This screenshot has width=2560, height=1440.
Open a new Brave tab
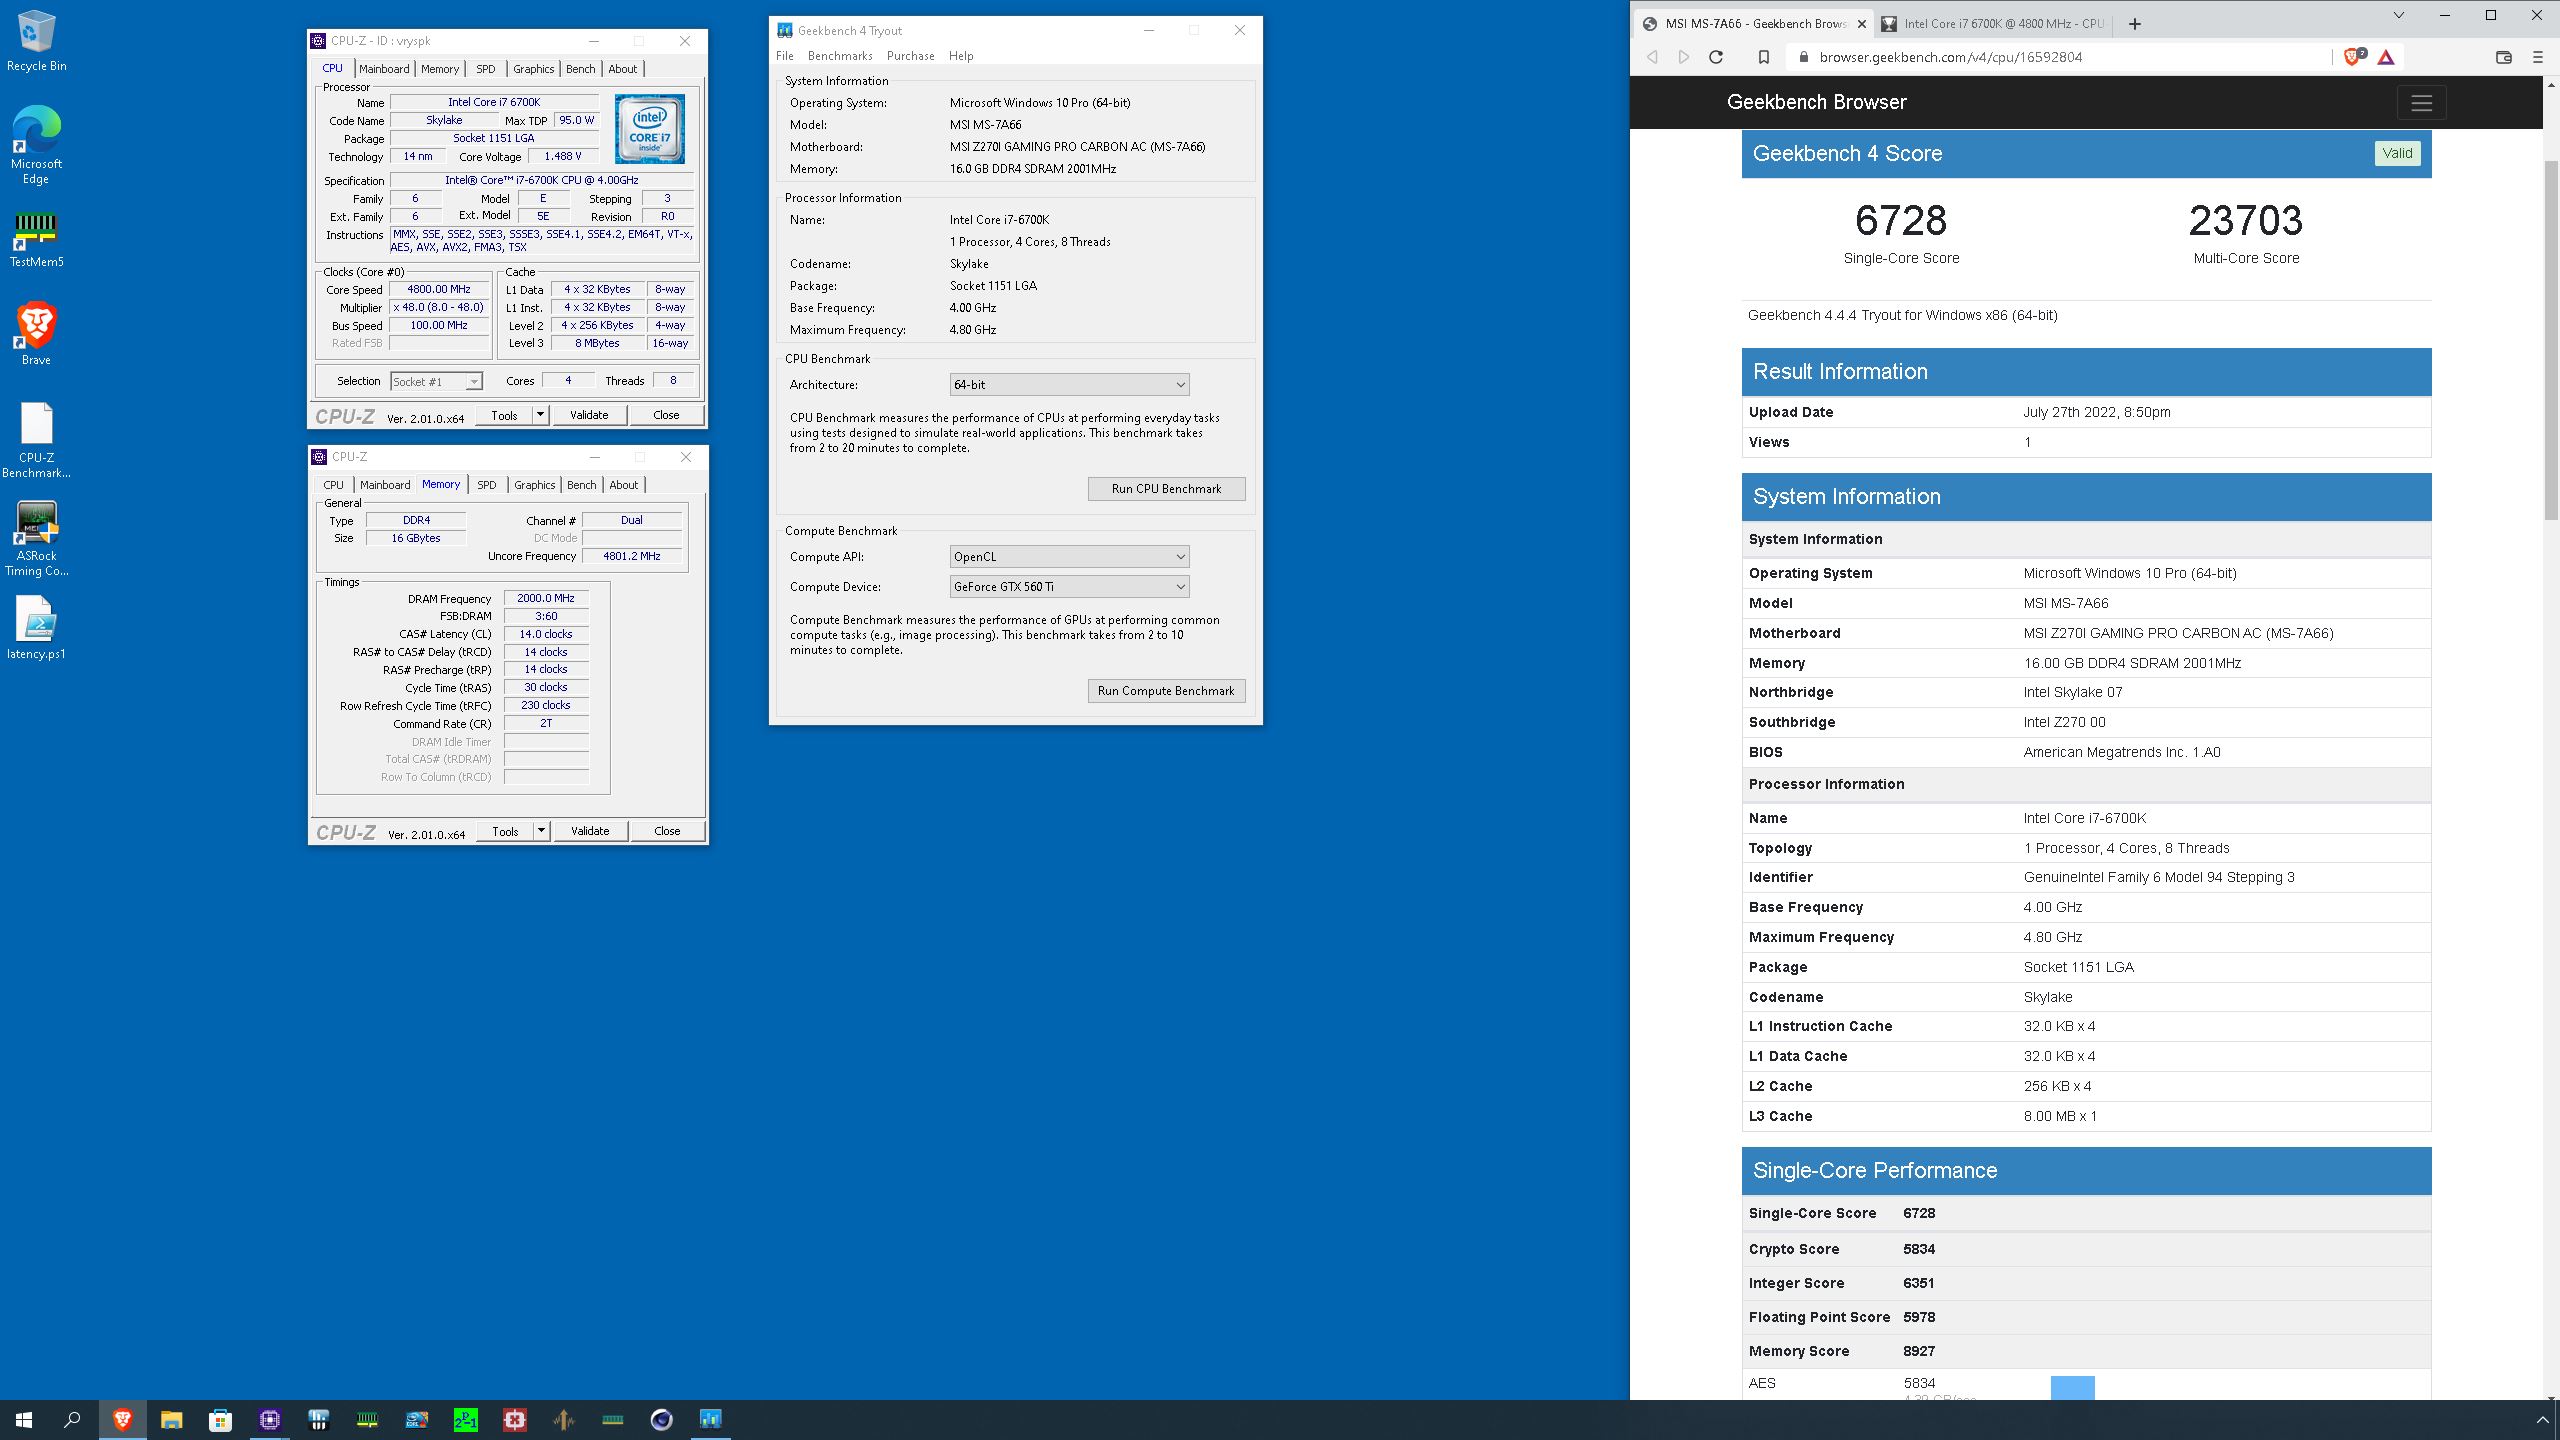pyautogui.click(x=2134, y=23)
